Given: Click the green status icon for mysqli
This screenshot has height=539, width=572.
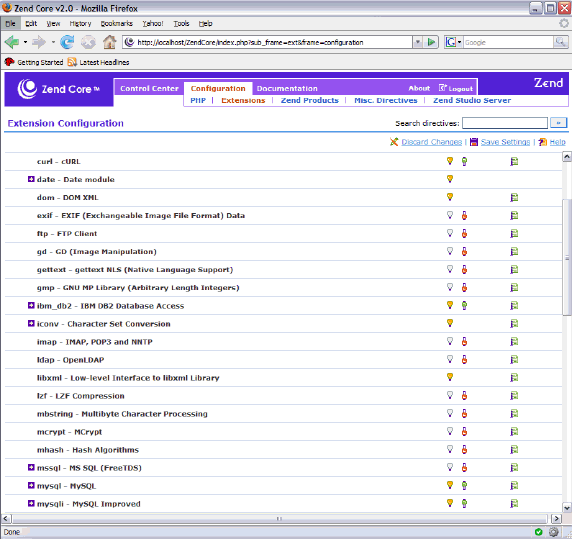Looking at the screenshot, I should pyautogui.click(x=464, y=503).
